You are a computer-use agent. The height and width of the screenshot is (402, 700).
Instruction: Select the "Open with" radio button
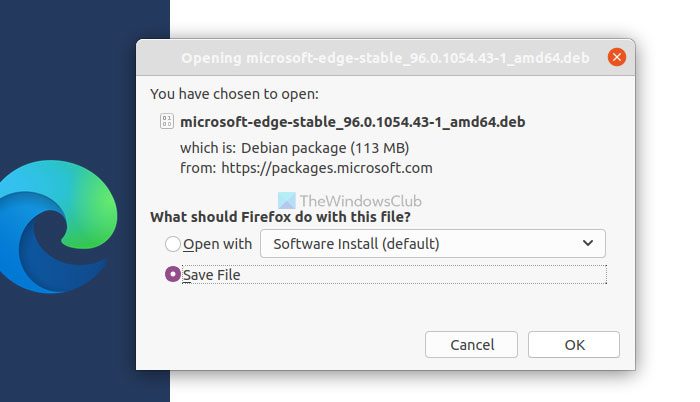(x=173, y=244)
